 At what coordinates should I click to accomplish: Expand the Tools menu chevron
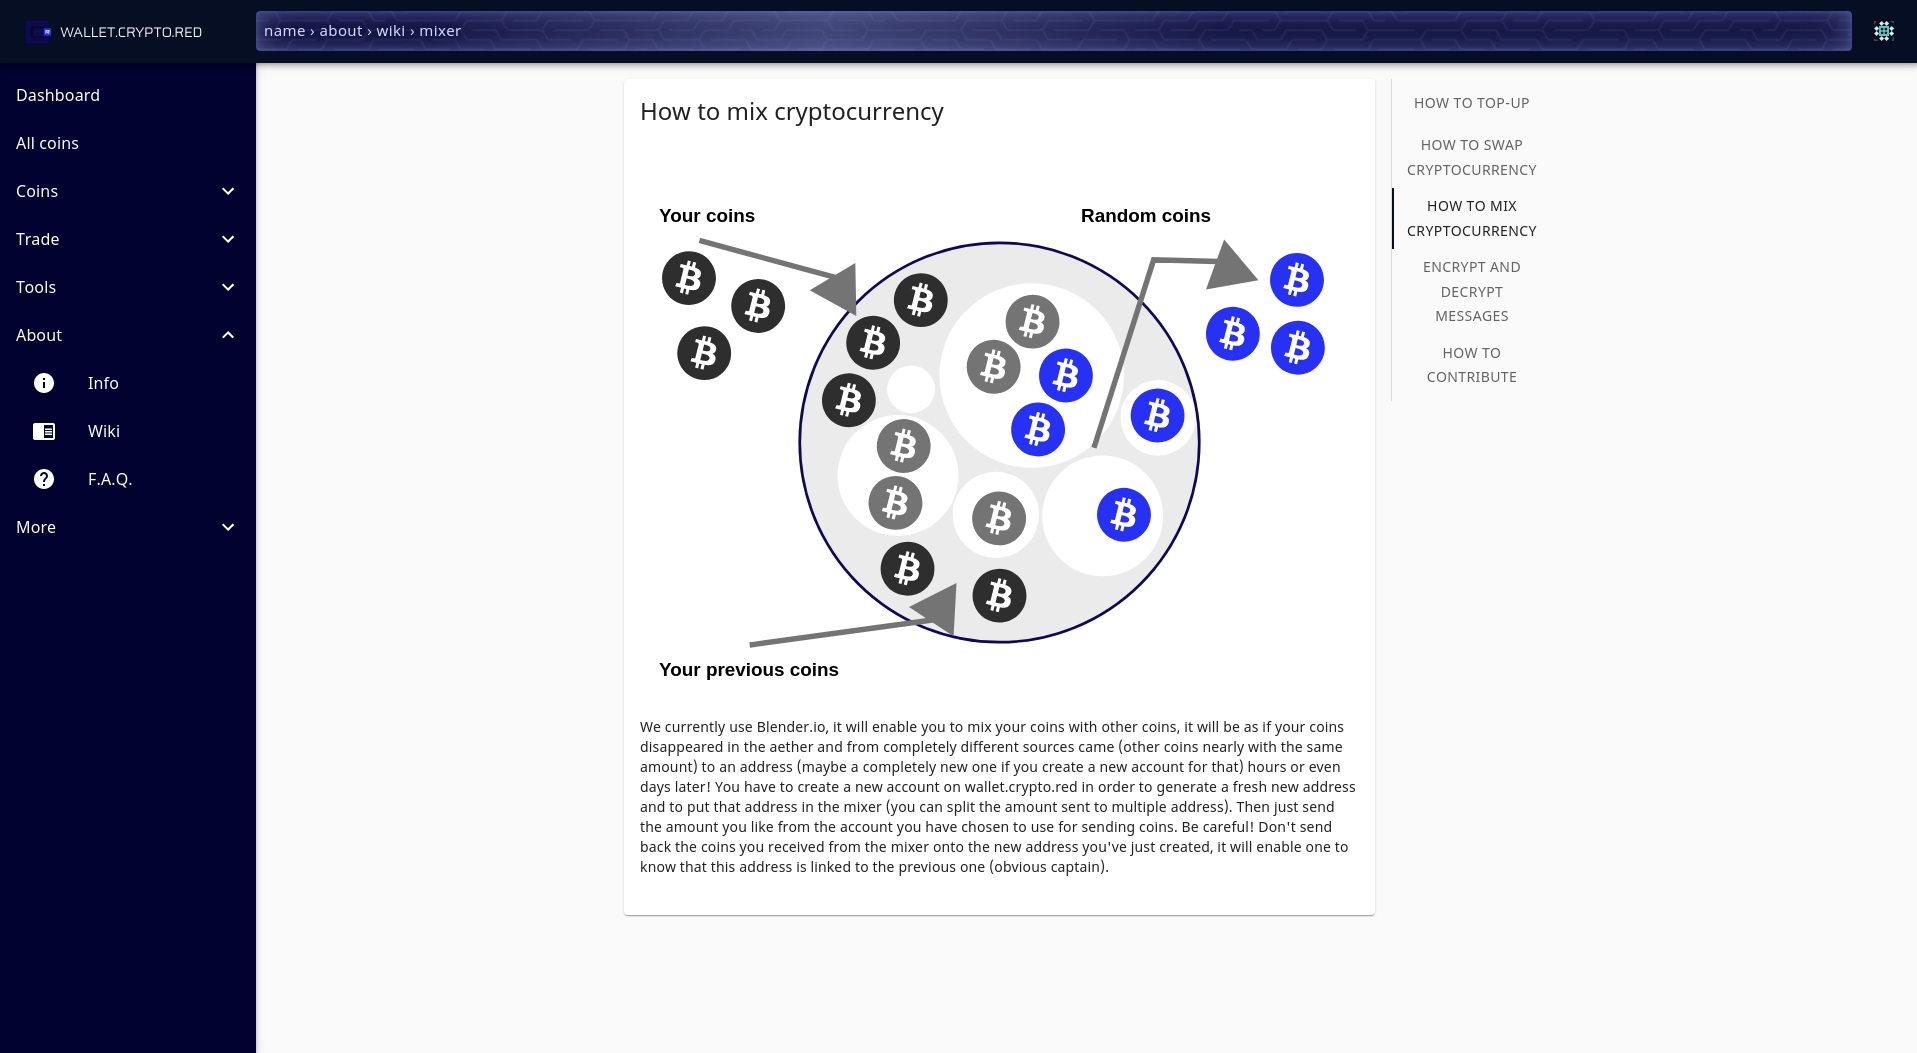pos(228,287)
